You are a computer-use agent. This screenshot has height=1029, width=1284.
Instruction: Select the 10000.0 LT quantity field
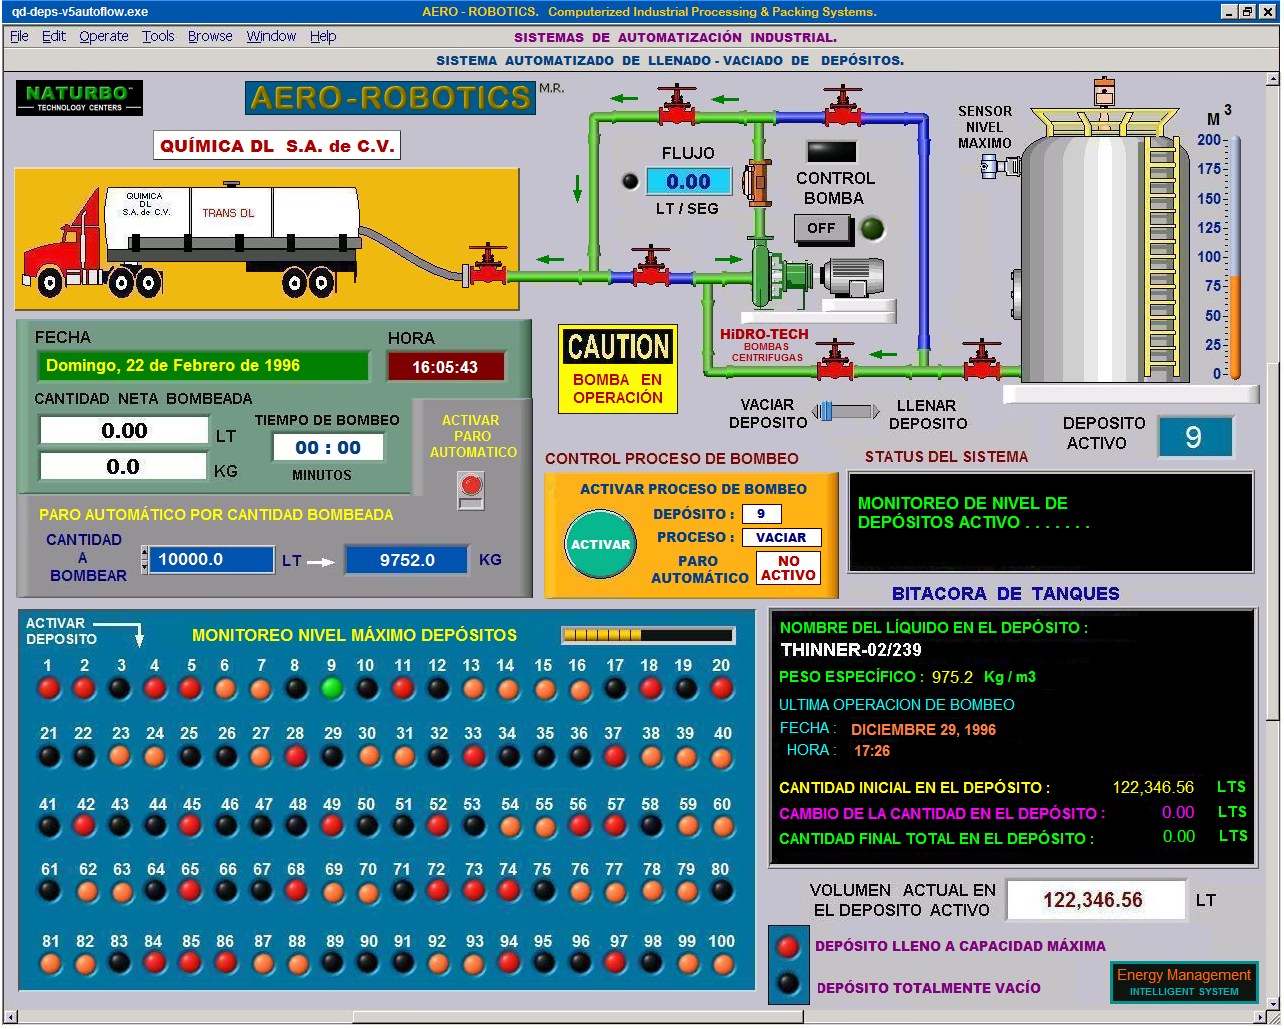coord(213,560)
